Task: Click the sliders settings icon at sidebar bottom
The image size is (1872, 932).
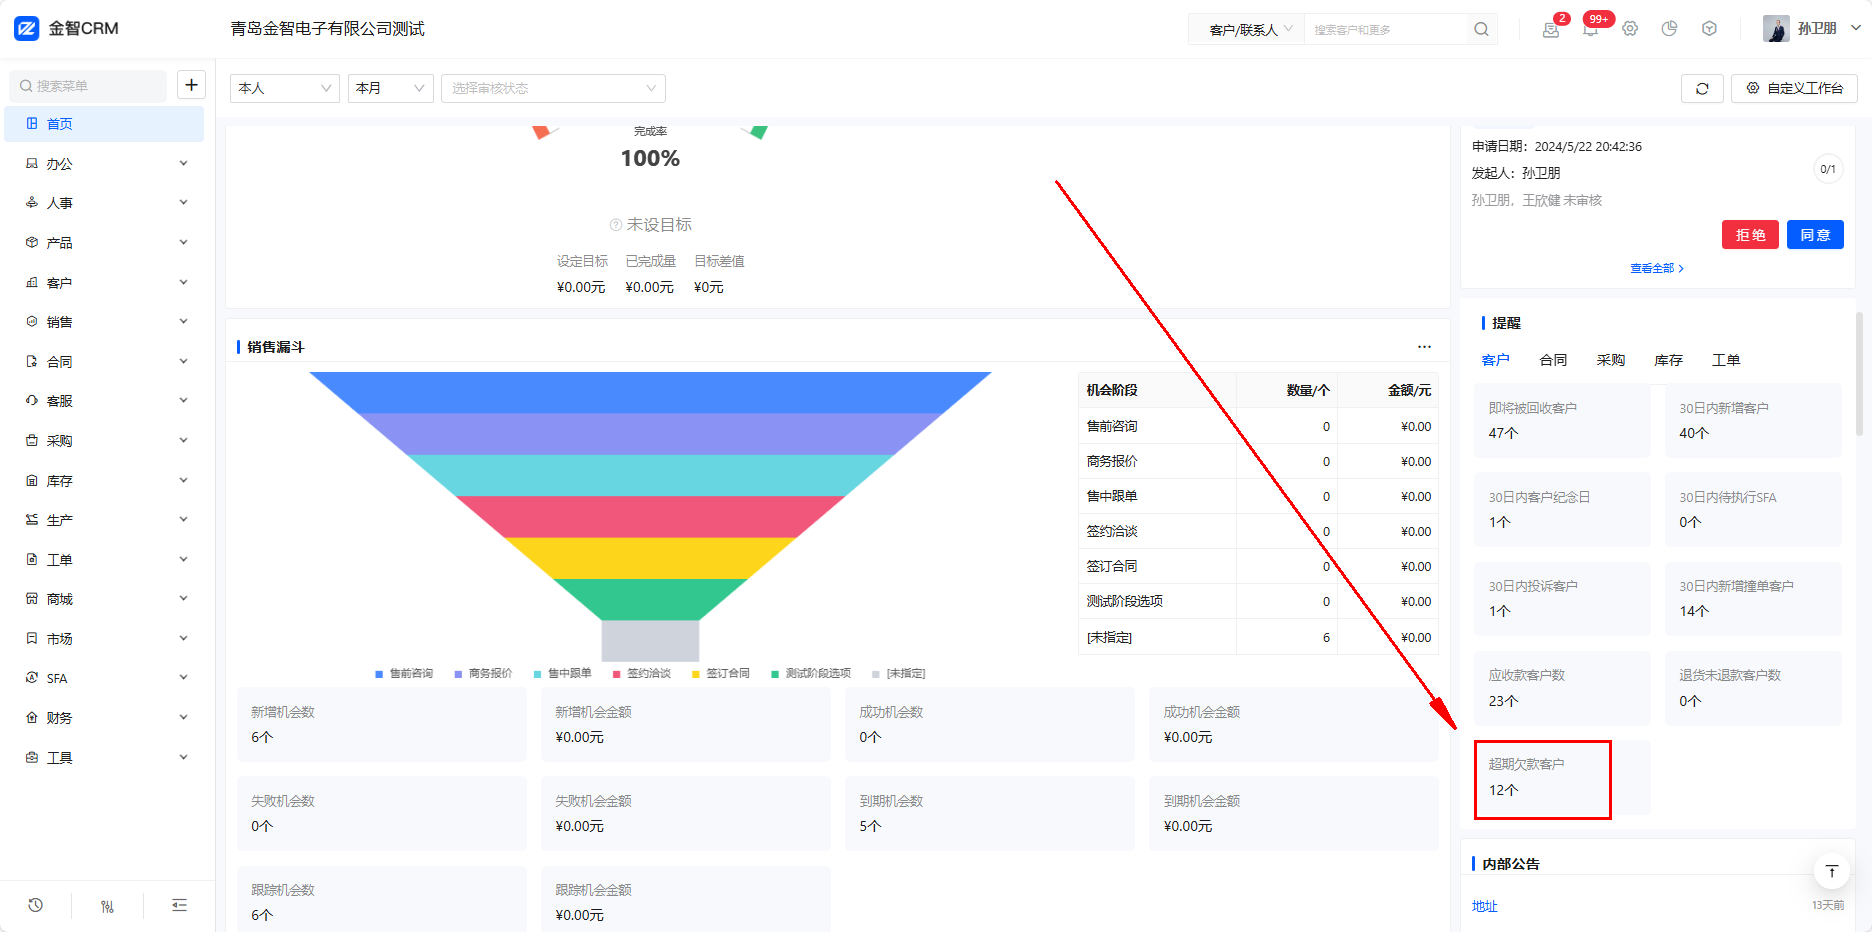Action: coord(107,906)
